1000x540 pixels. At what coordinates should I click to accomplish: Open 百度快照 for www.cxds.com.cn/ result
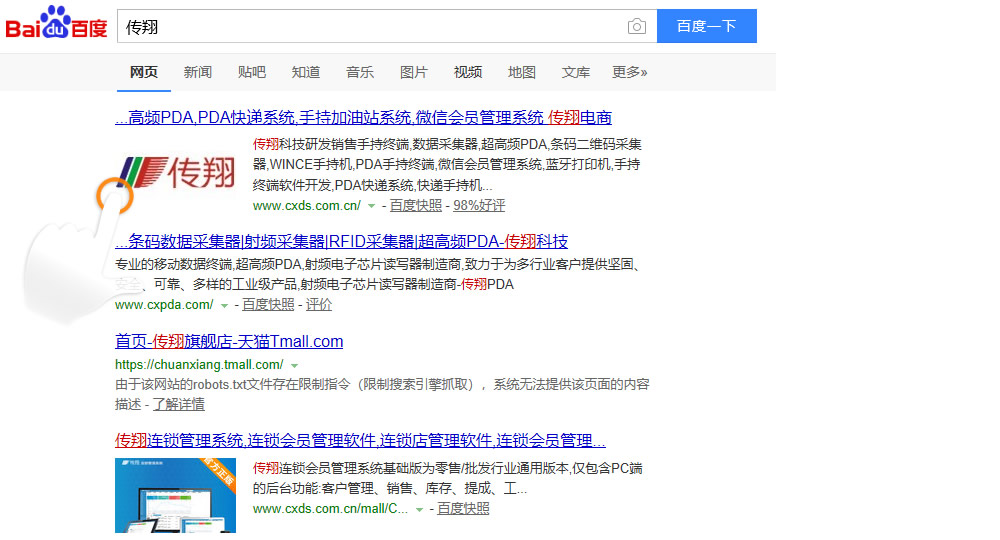[416, 205]
